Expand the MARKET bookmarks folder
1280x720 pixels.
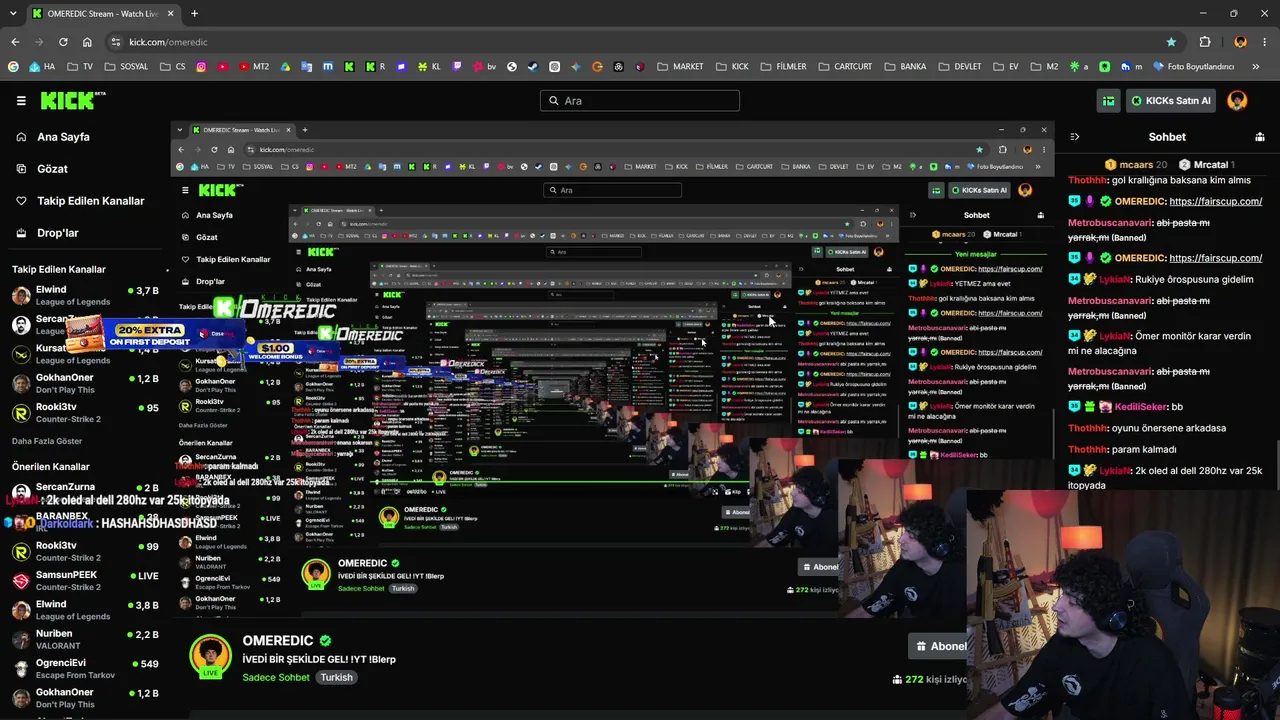tap(680, 67)
